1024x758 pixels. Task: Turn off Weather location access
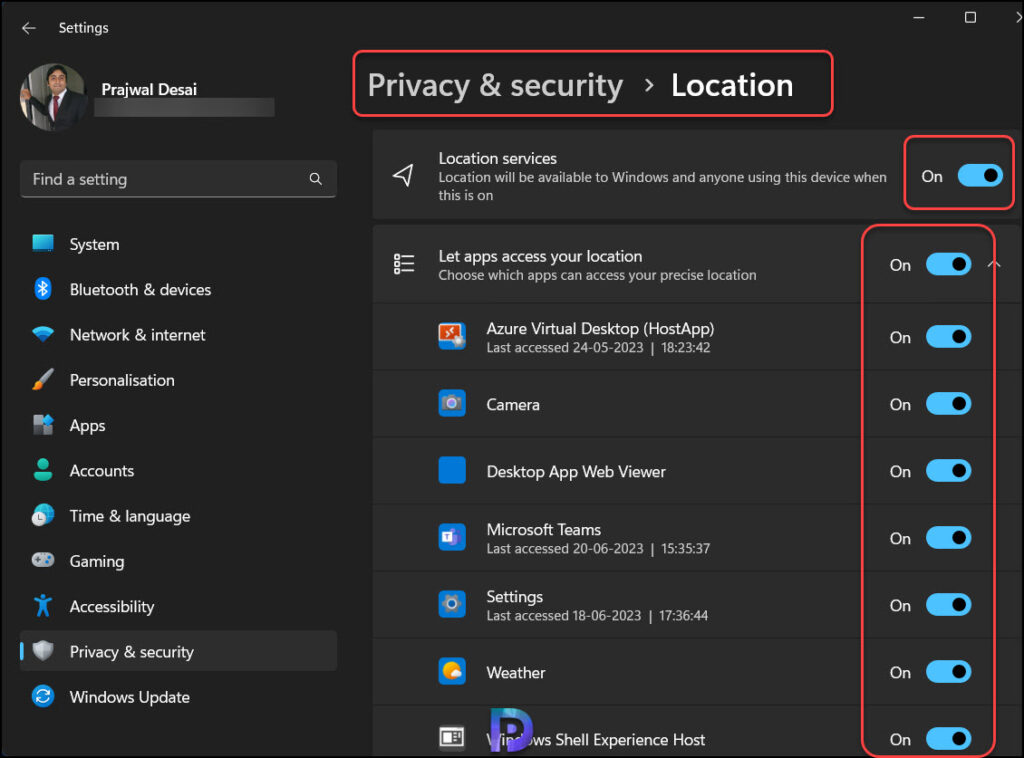(x=948, y=672)
